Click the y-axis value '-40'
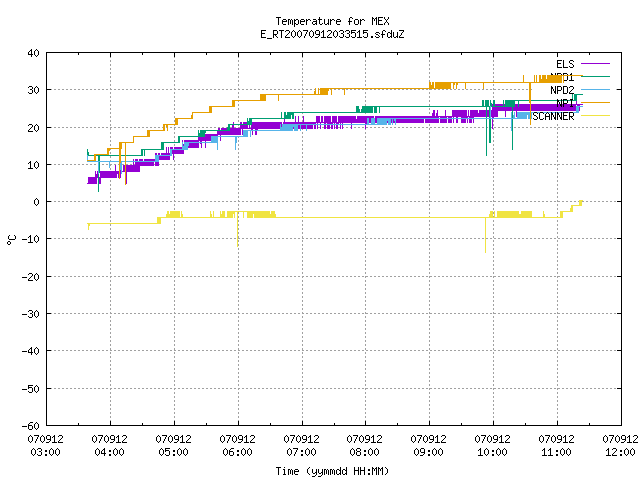The width and height of the screenshot is (640, 480). coord(31,351)
